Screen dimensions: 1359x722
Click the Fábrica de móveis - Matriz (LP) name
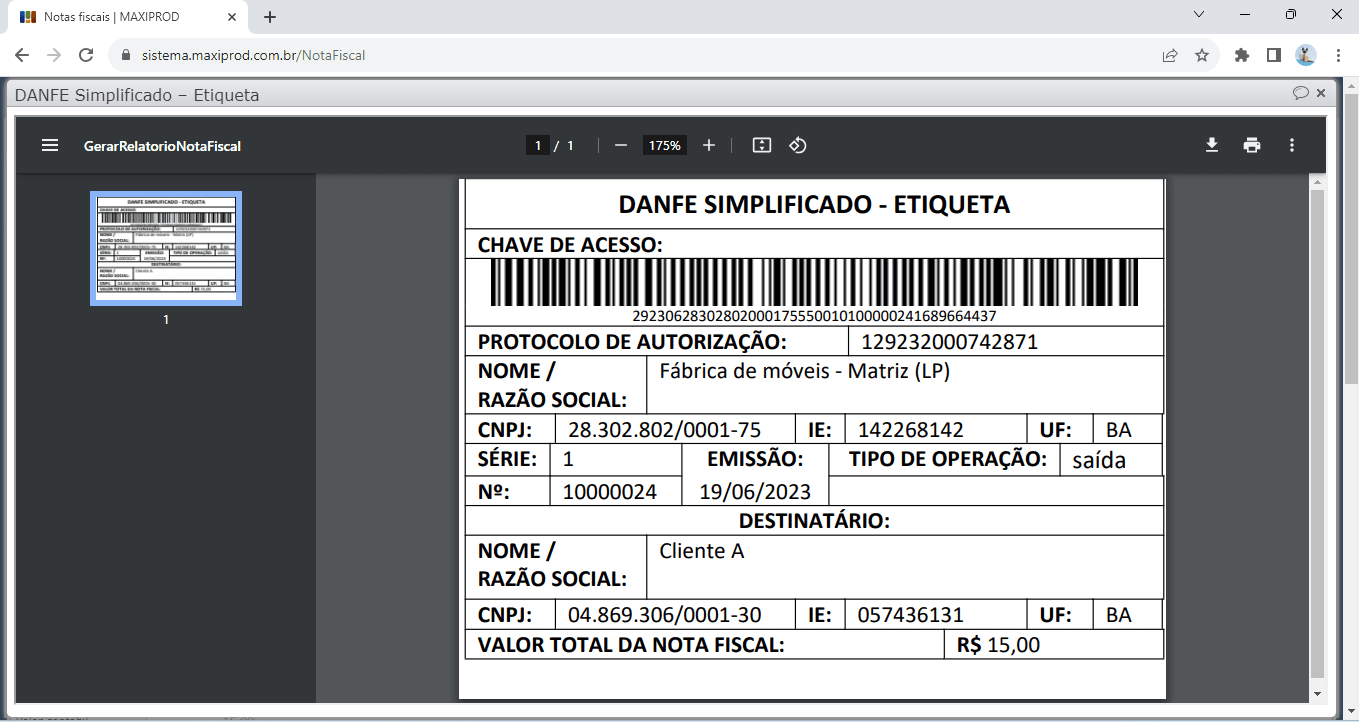point(804,371)
